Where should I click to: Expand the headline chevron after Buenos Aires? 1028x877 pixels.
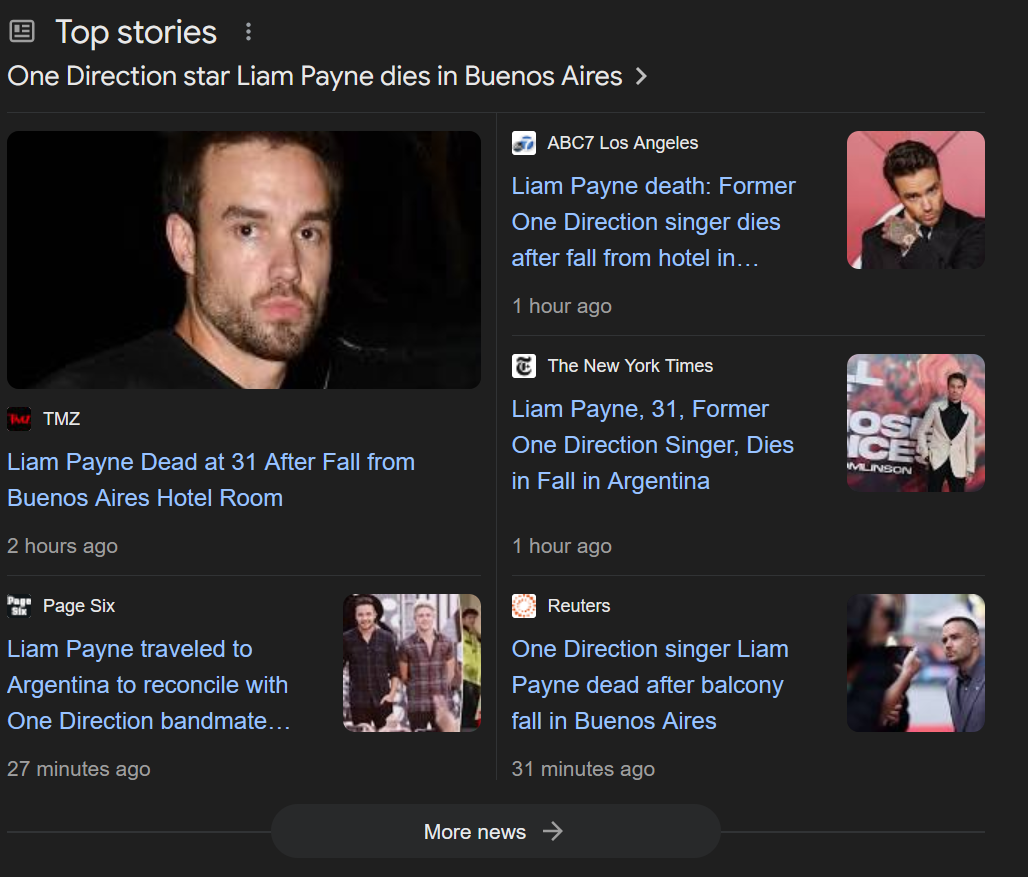coord(641,77)
